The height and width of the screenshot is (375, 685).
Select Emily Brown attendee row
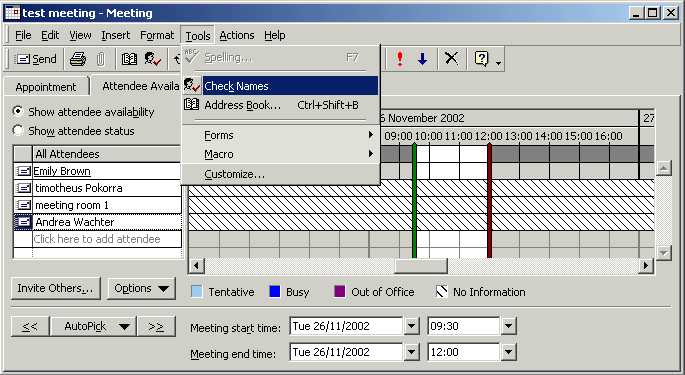click(107, 171)
